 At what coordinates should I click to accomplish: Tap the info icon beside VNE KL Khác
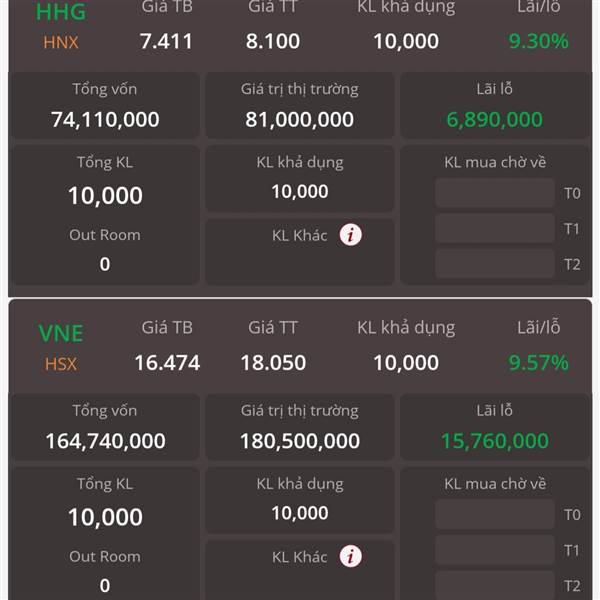(350, 556)
